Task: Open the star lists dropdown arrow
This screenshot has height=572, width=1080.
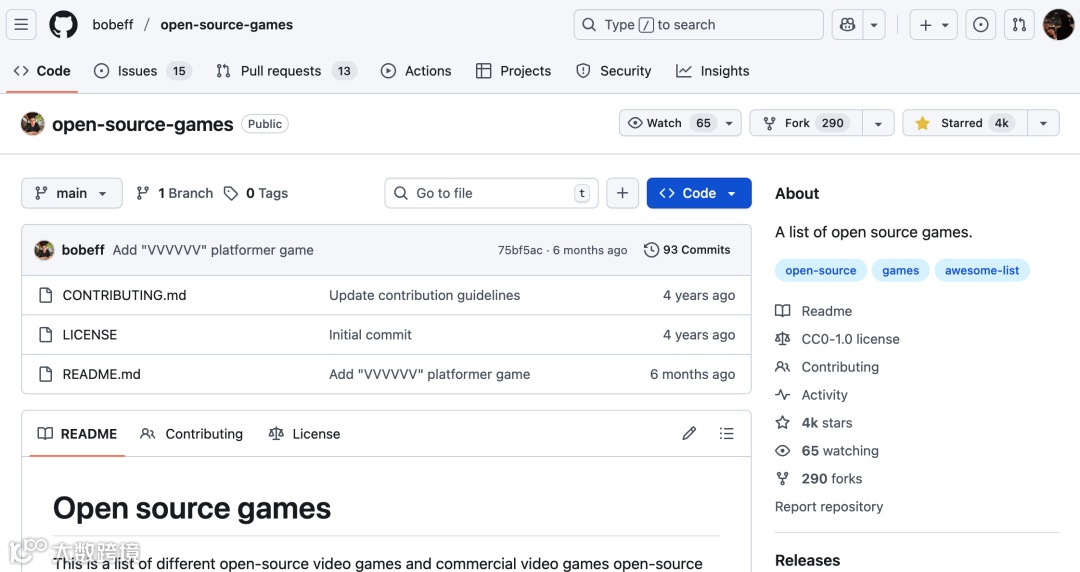Action: pos(1043,123)
